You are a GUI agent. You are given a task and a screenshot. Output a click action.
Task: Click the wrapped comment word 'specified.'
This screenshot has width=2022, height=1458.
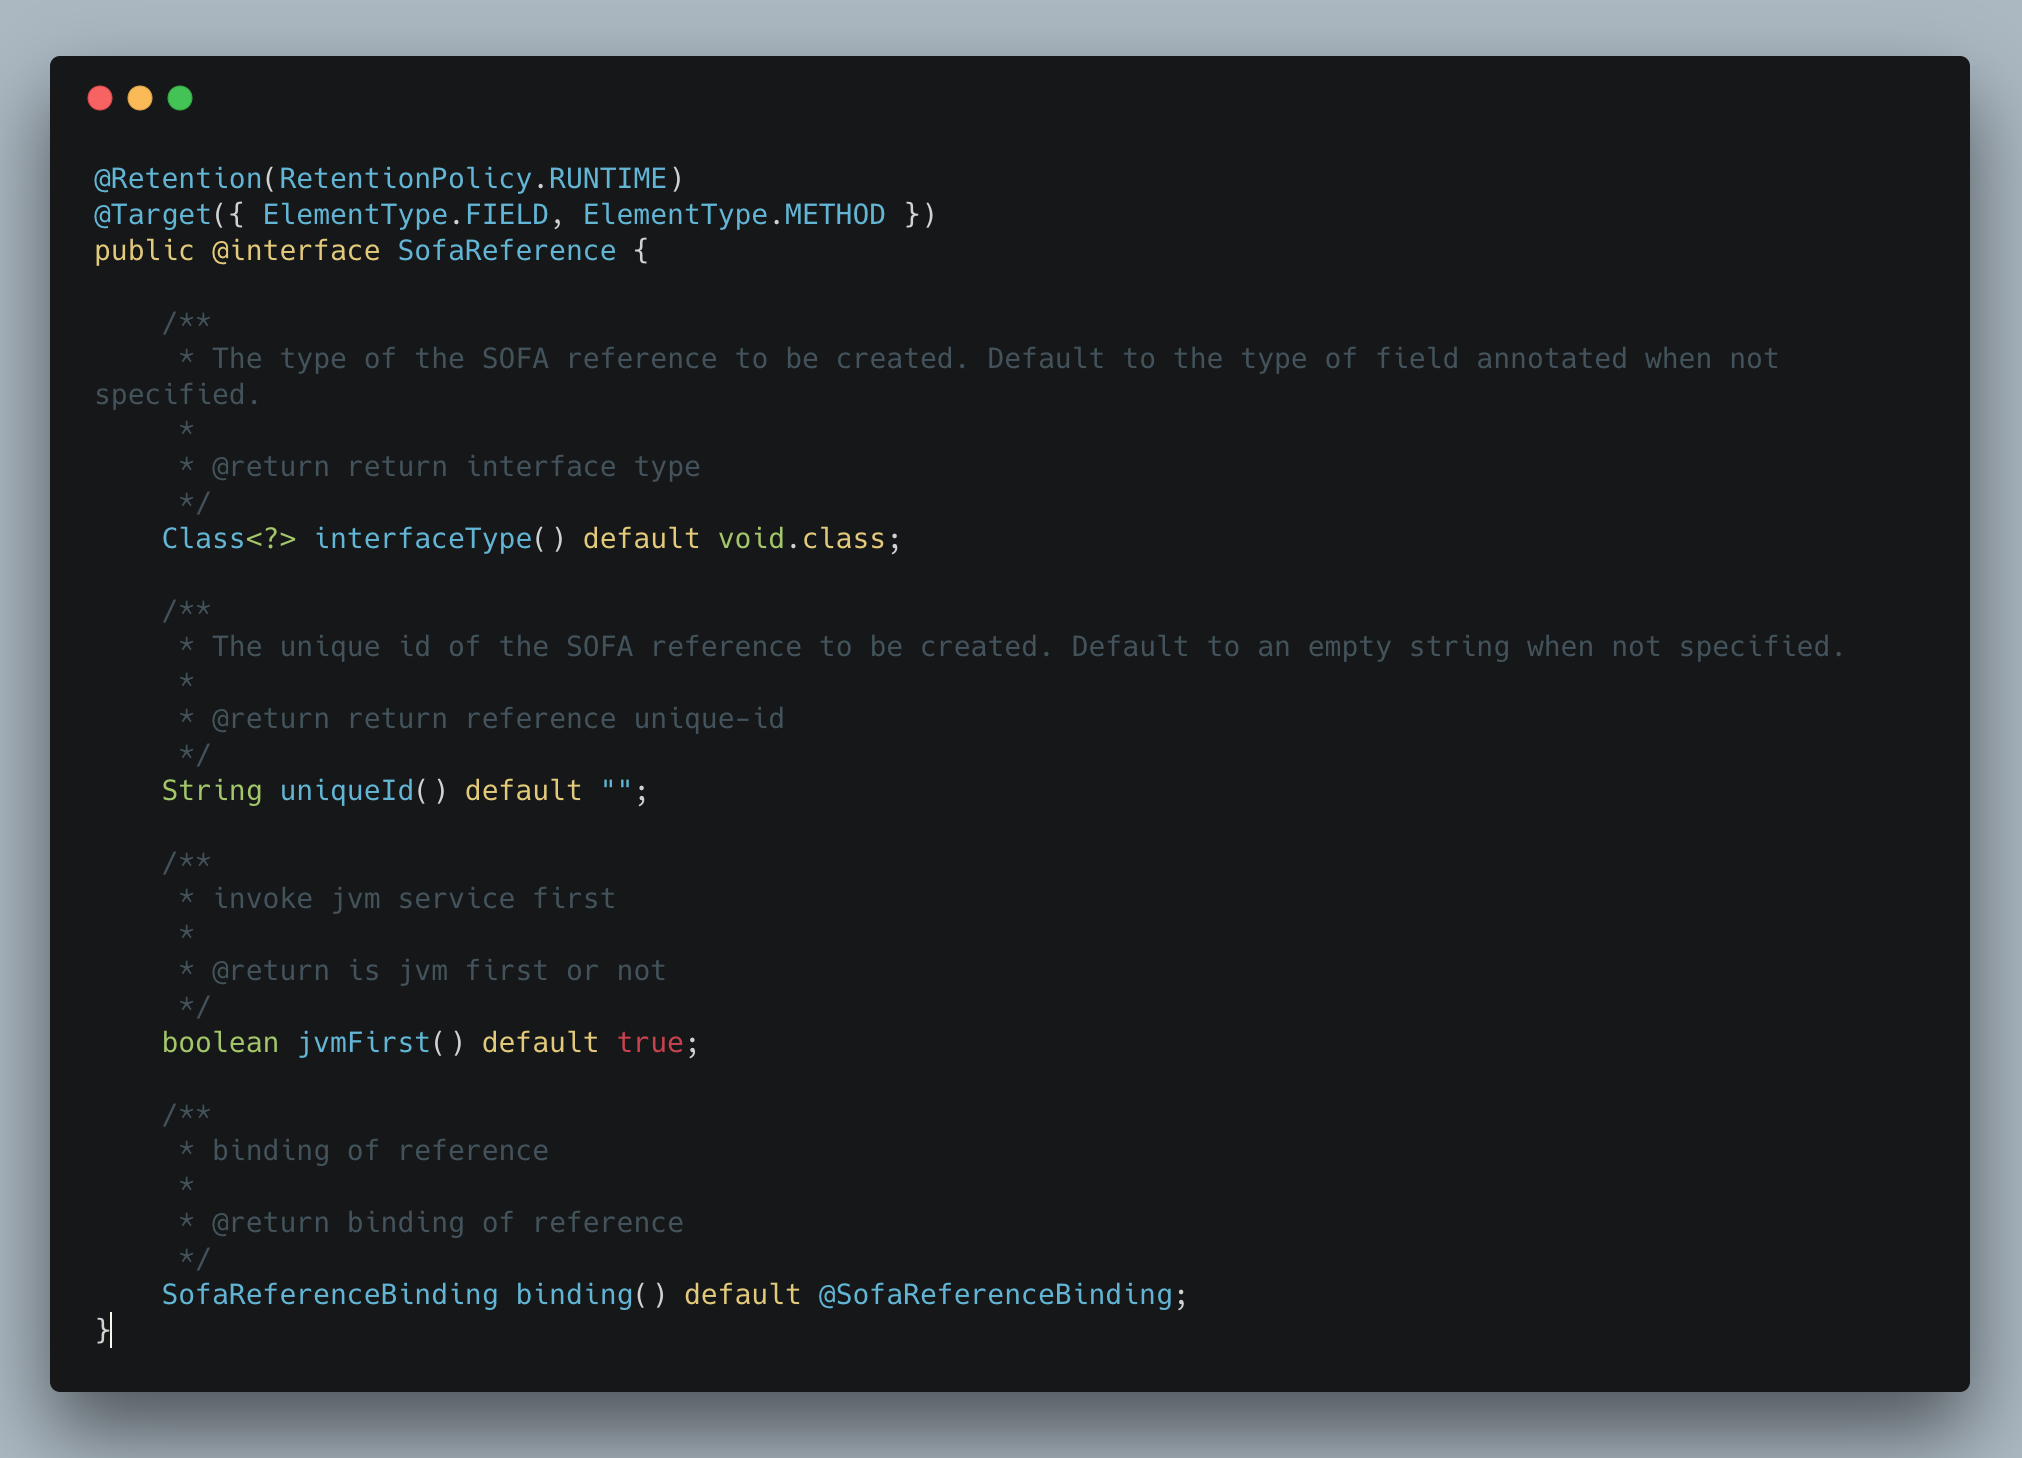pos(178,395)
